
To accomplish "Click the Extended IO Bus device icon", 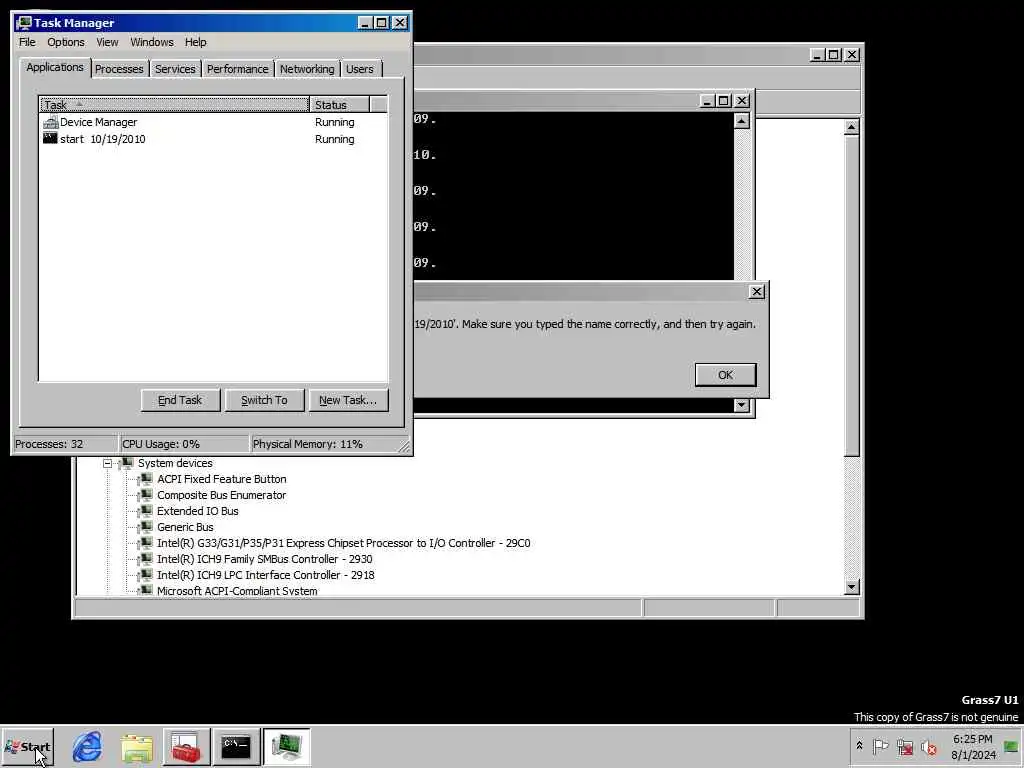I will [x=147, y=511].
